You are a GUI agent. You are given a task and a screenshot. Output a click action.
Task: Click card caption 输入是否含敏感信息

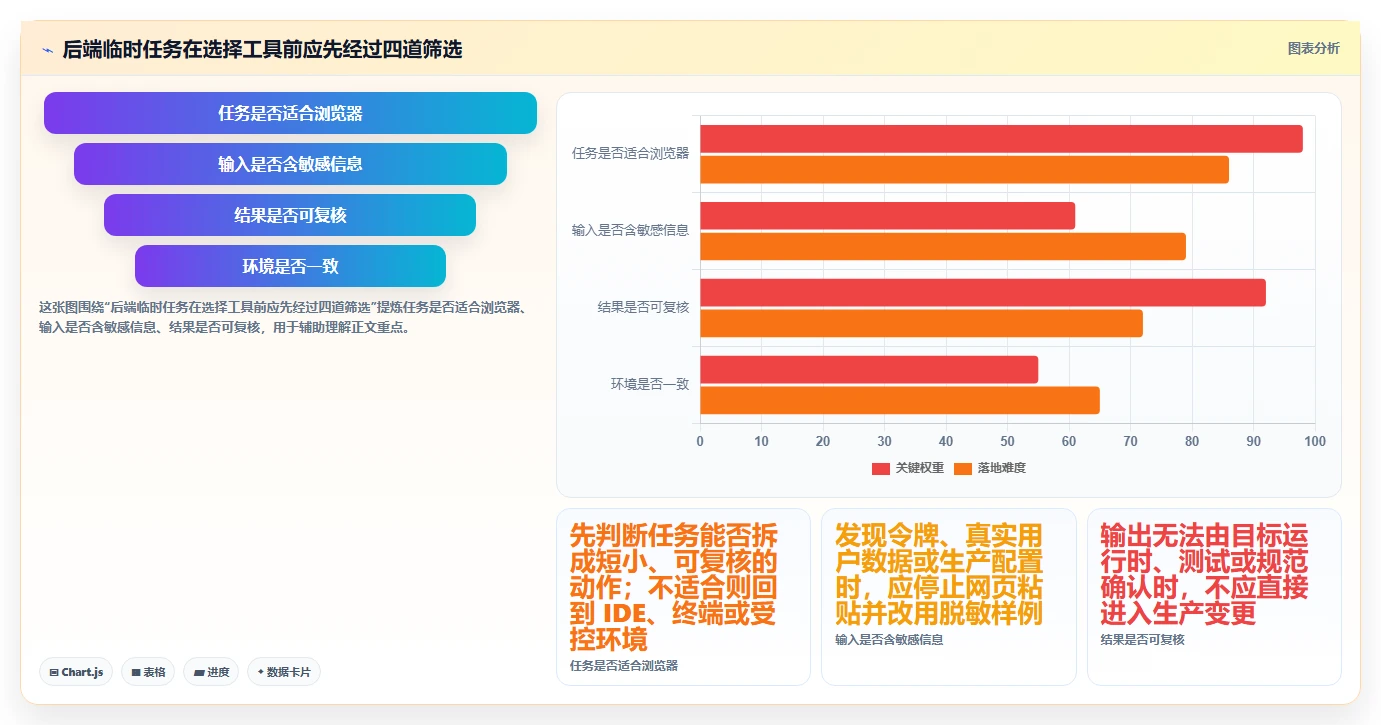pyautogui.click(x=889, y=640)
